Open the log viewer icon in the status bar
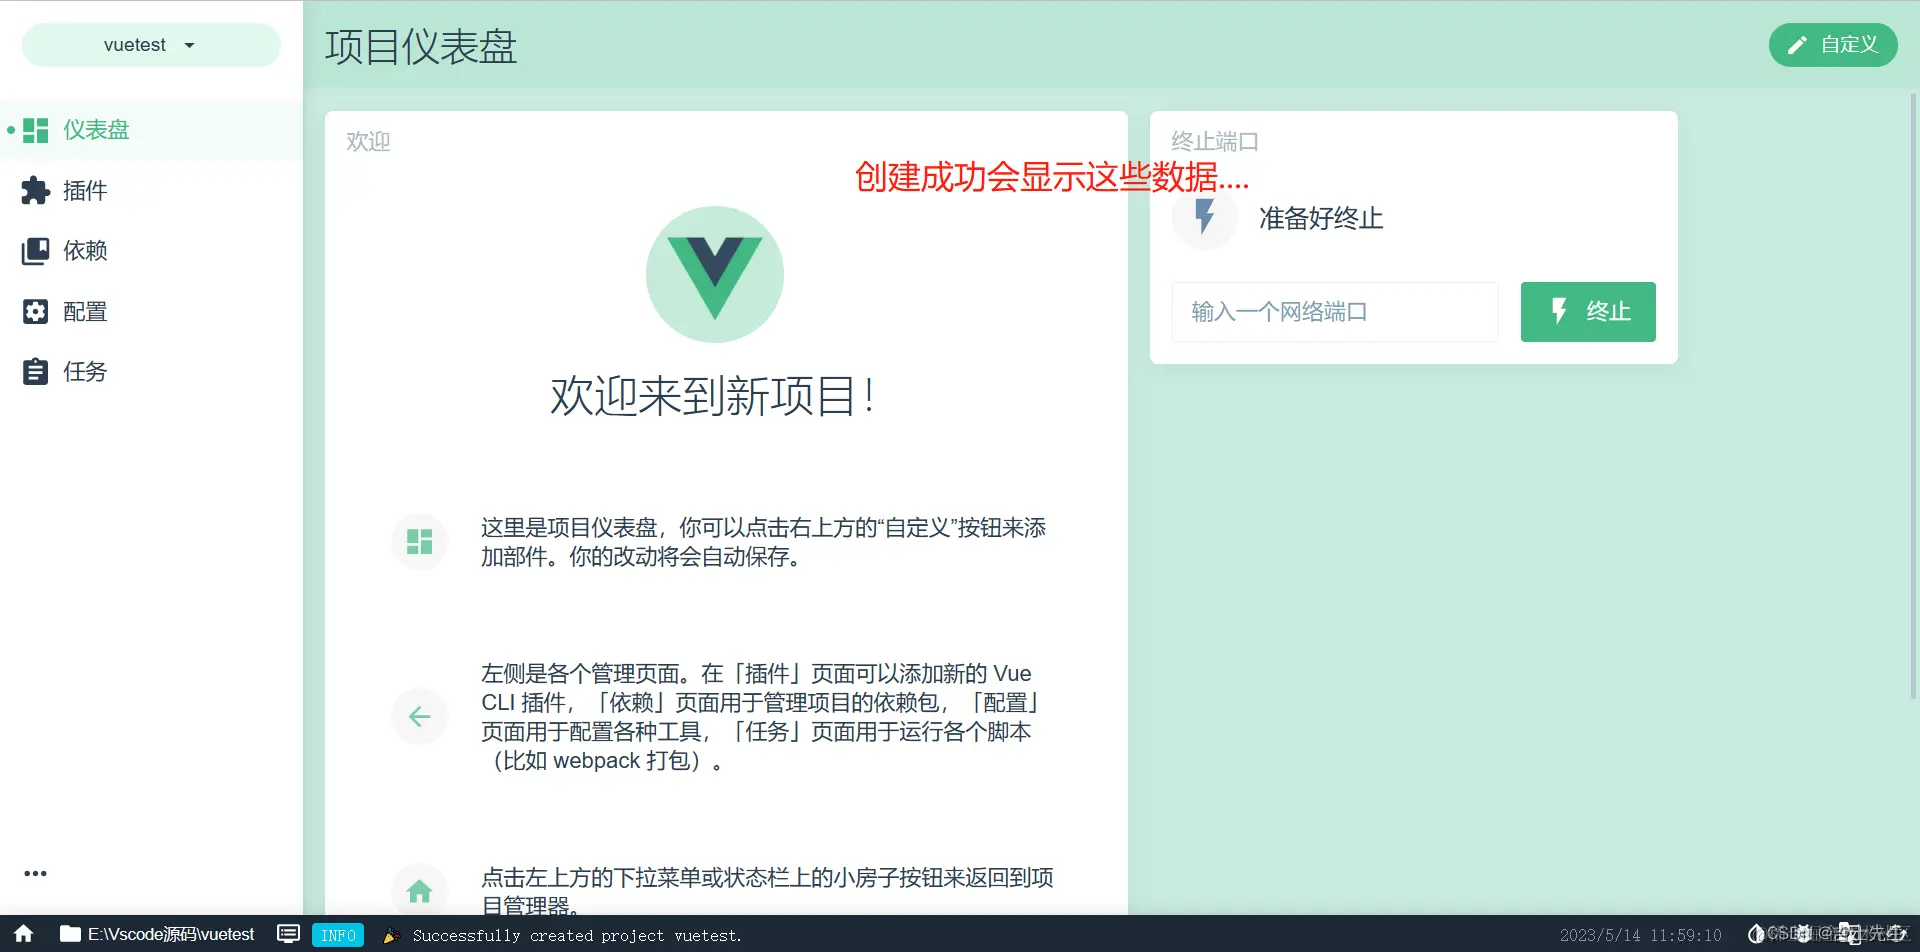Screen dimensions: 1920x952 (x=288, y=933)
